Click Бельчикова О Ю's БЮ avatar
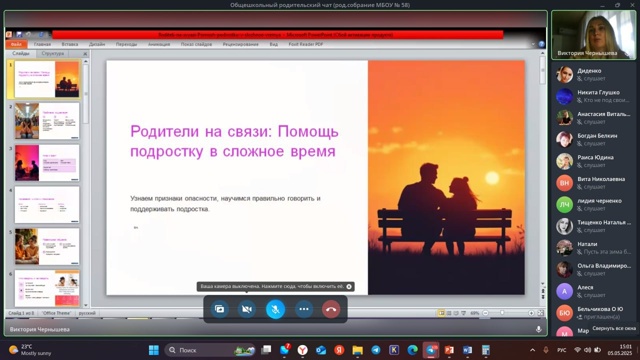The width and height of the screenshot is (640, 360). tap(564, 313)
